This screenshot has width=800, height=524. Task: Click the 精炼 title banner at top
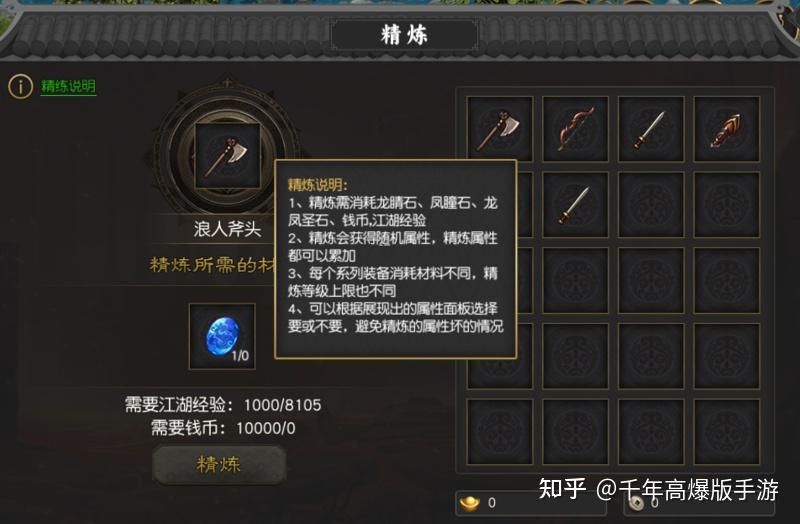coord(404,35)
